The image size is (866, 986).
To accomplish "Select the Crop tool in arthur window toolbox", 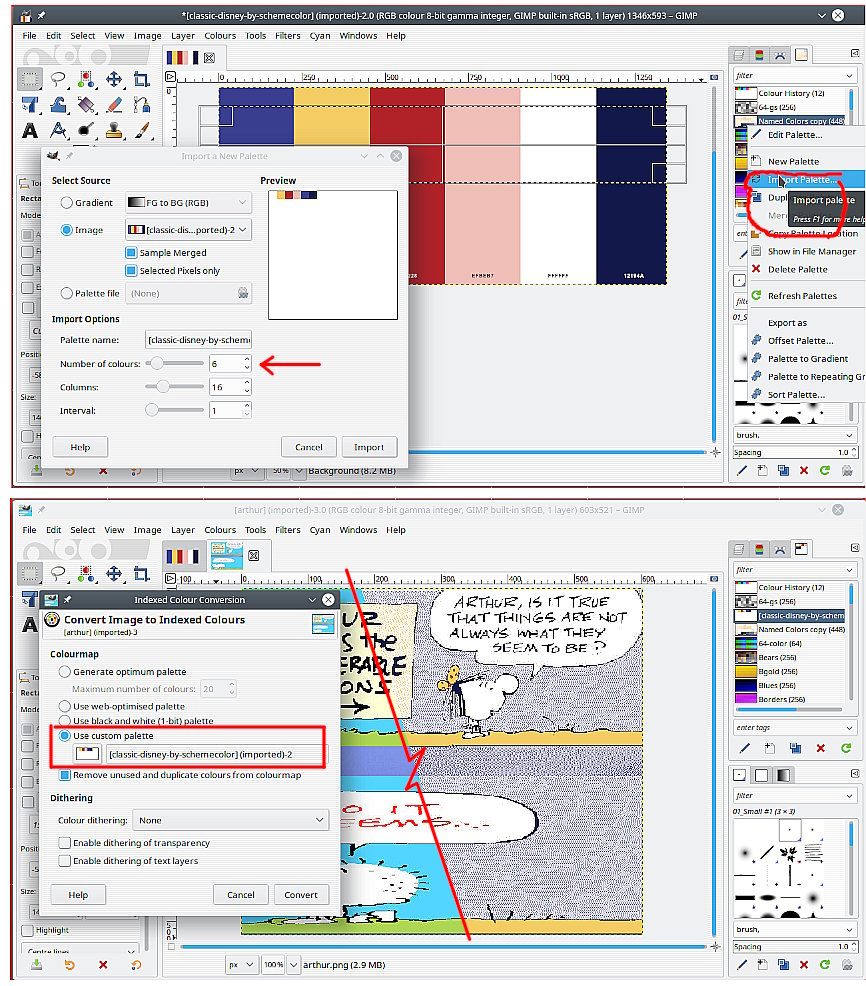I will click(142, 573).
